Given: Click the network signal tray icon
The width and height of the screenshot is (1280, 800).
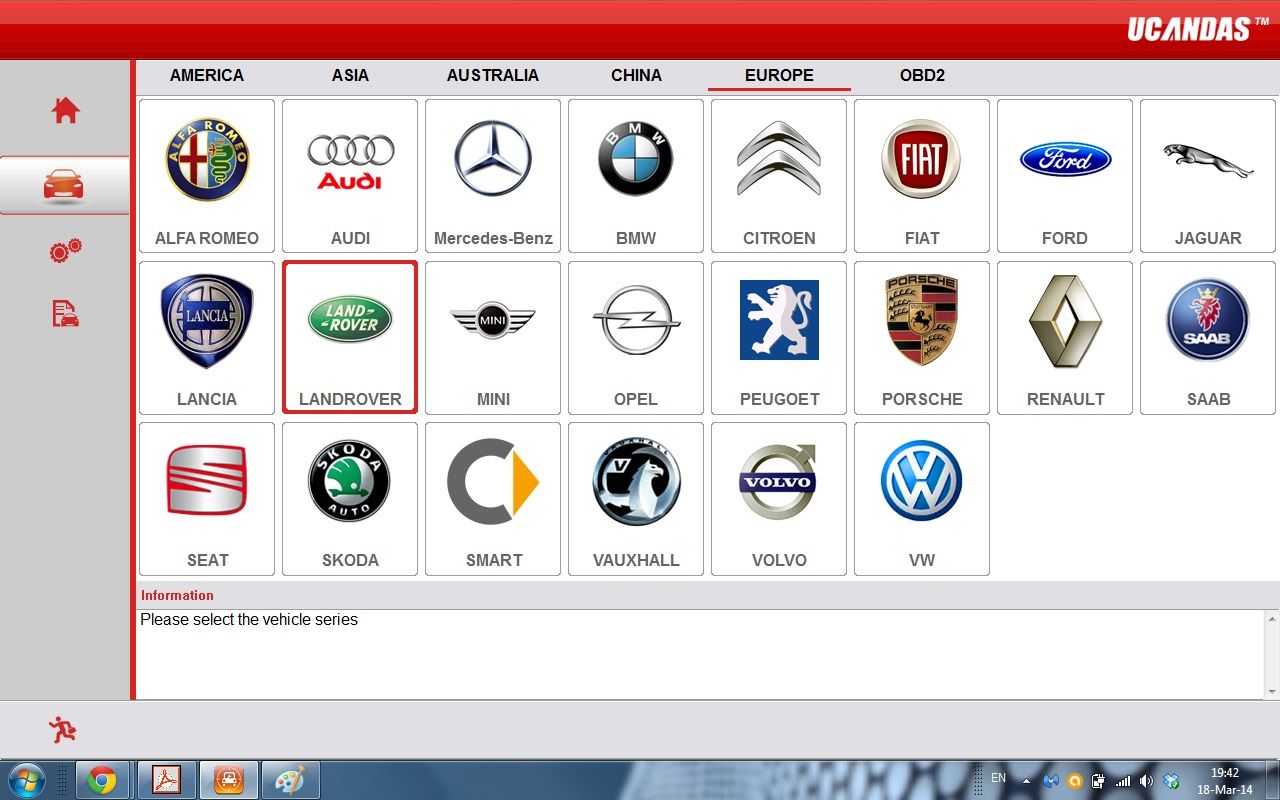Looking at the screenshot, I should 1122,781.
